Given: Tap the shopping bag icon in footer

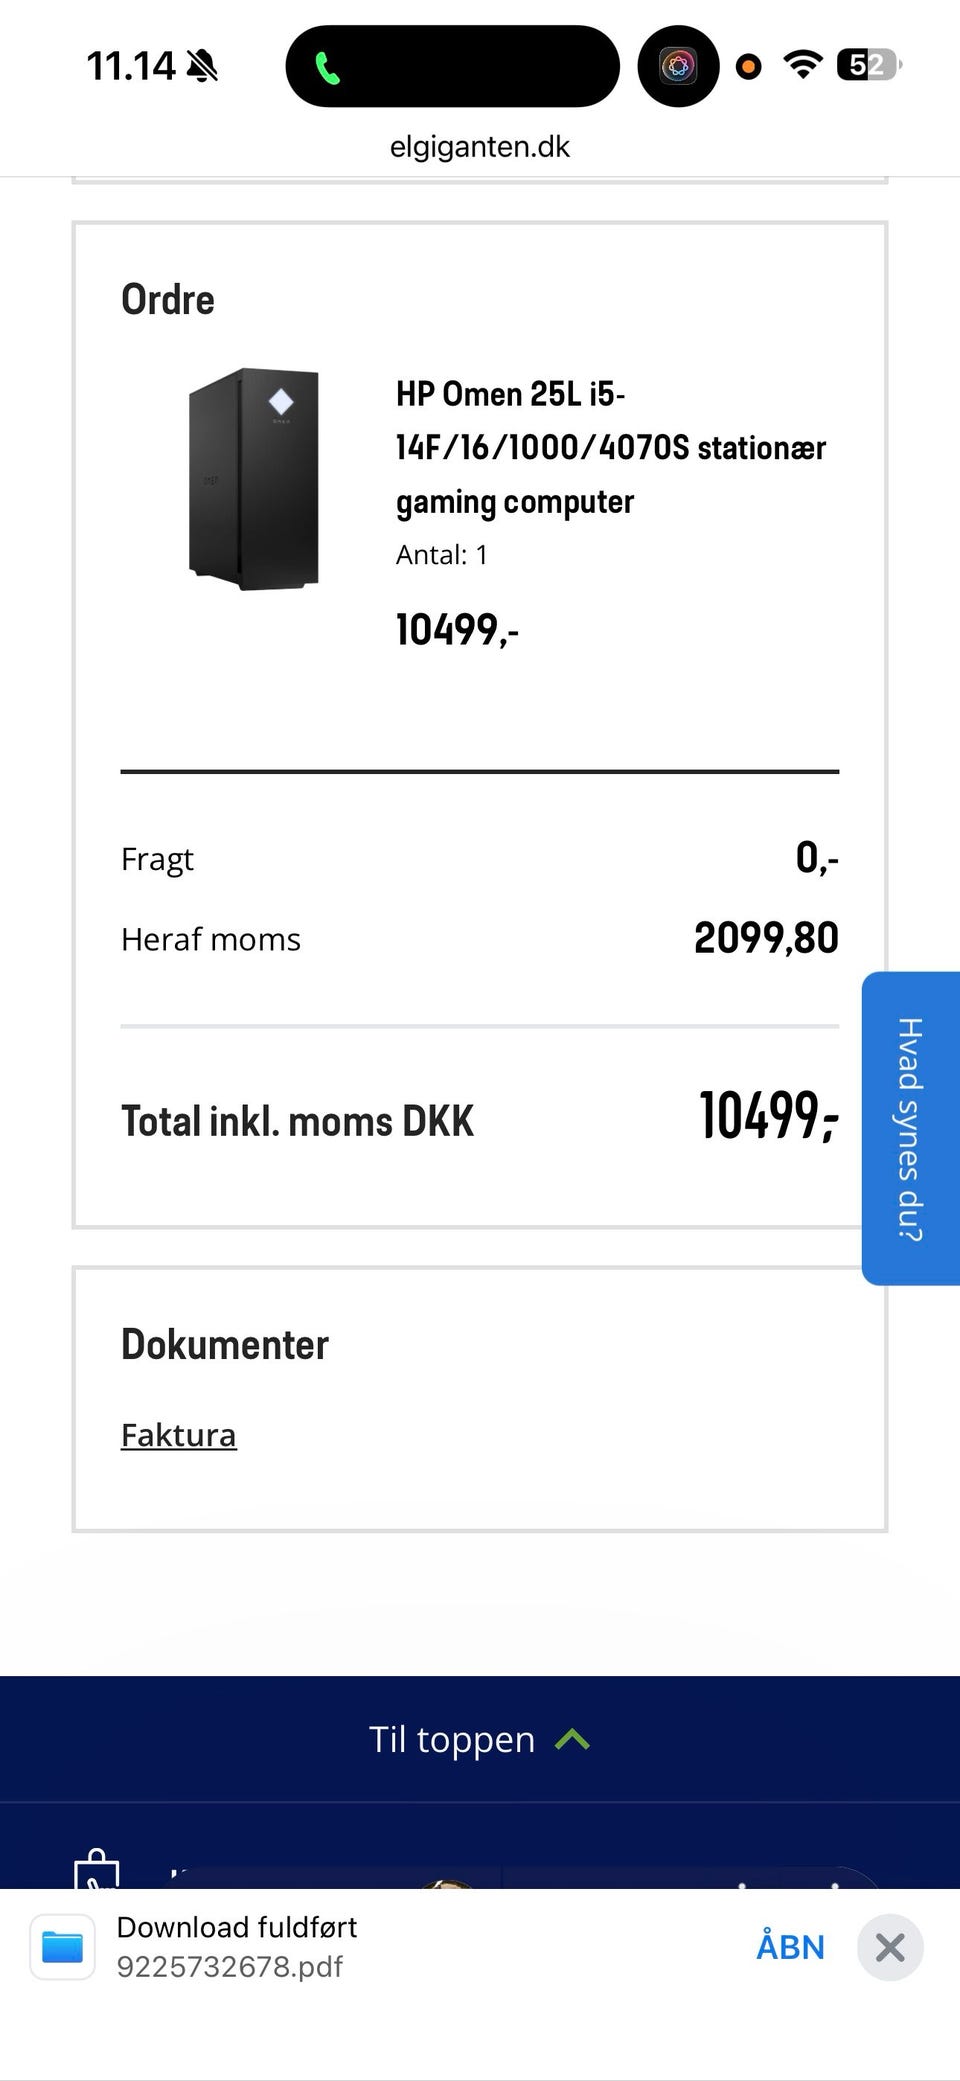Looking at the screenshot, I should coord(97,1872).
